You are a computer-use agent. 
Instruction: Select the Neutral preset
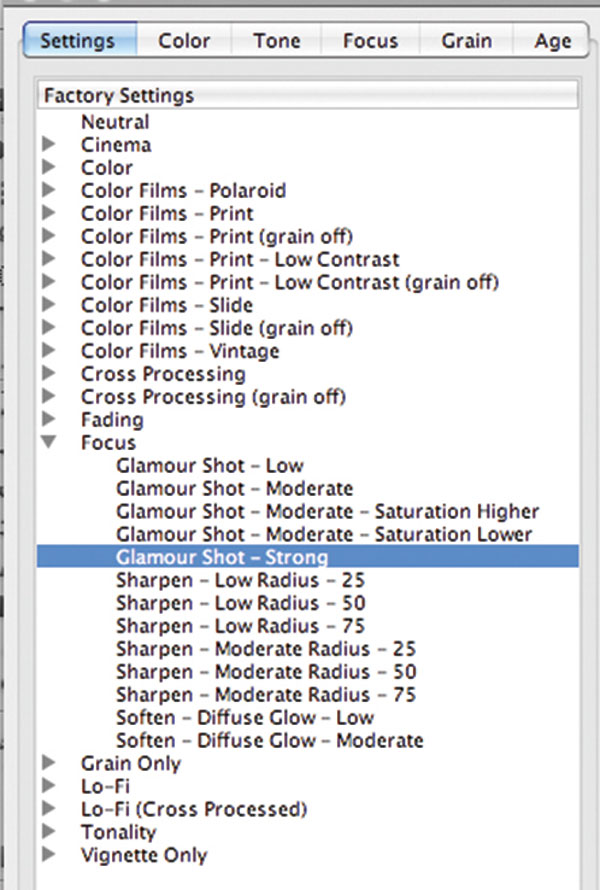[x=115, y=121]
